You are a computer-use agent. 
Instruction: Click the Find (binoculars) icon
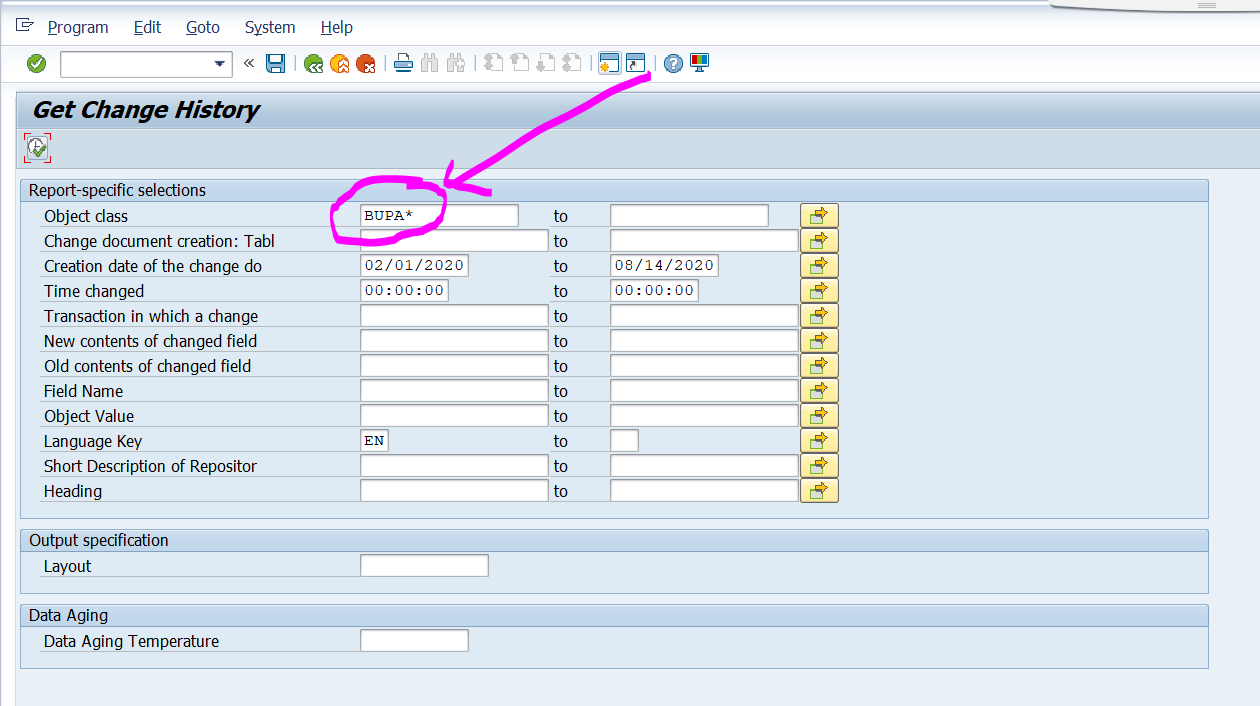click(429, 63)
